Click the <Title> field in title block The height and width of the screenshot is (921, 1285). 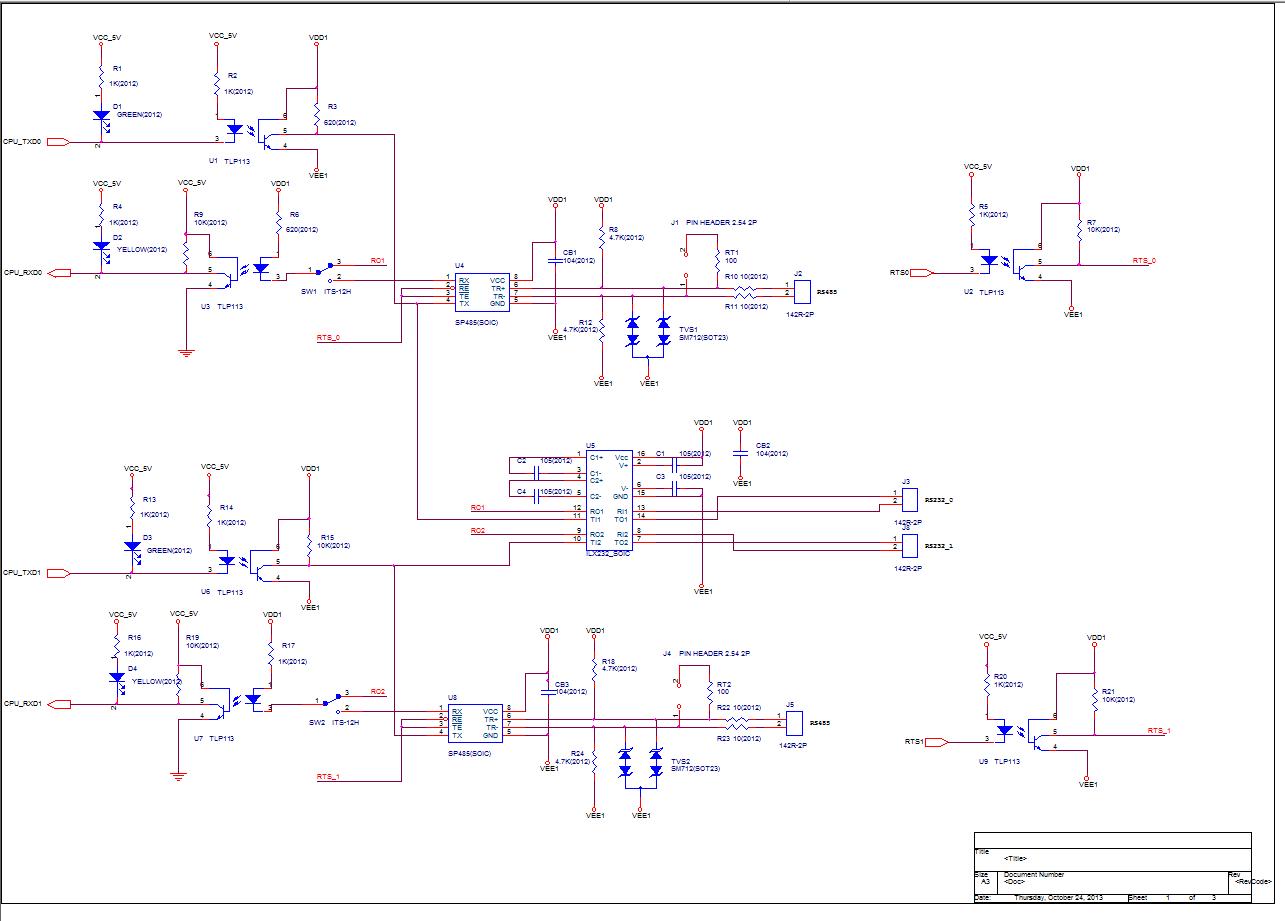point(1015,859)
